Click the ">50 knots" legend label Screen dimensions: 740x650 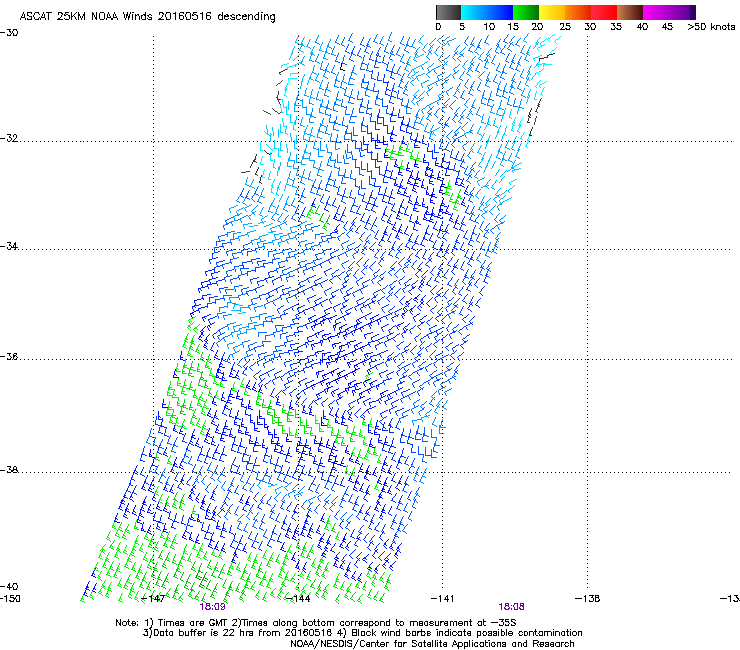coord(711,26)
